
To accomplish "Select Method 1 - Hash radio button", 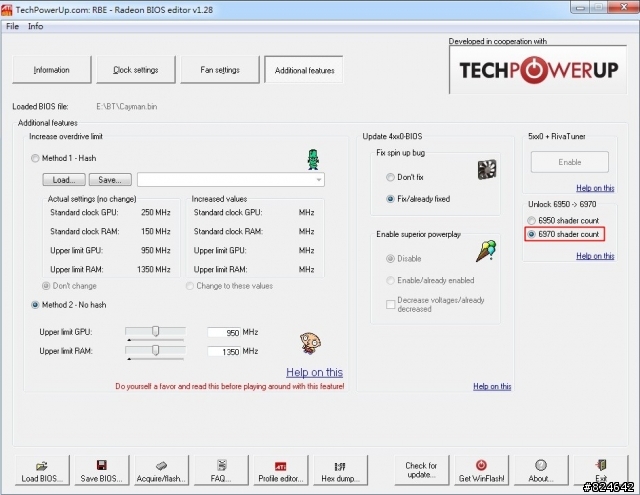I will coord(36,158).
